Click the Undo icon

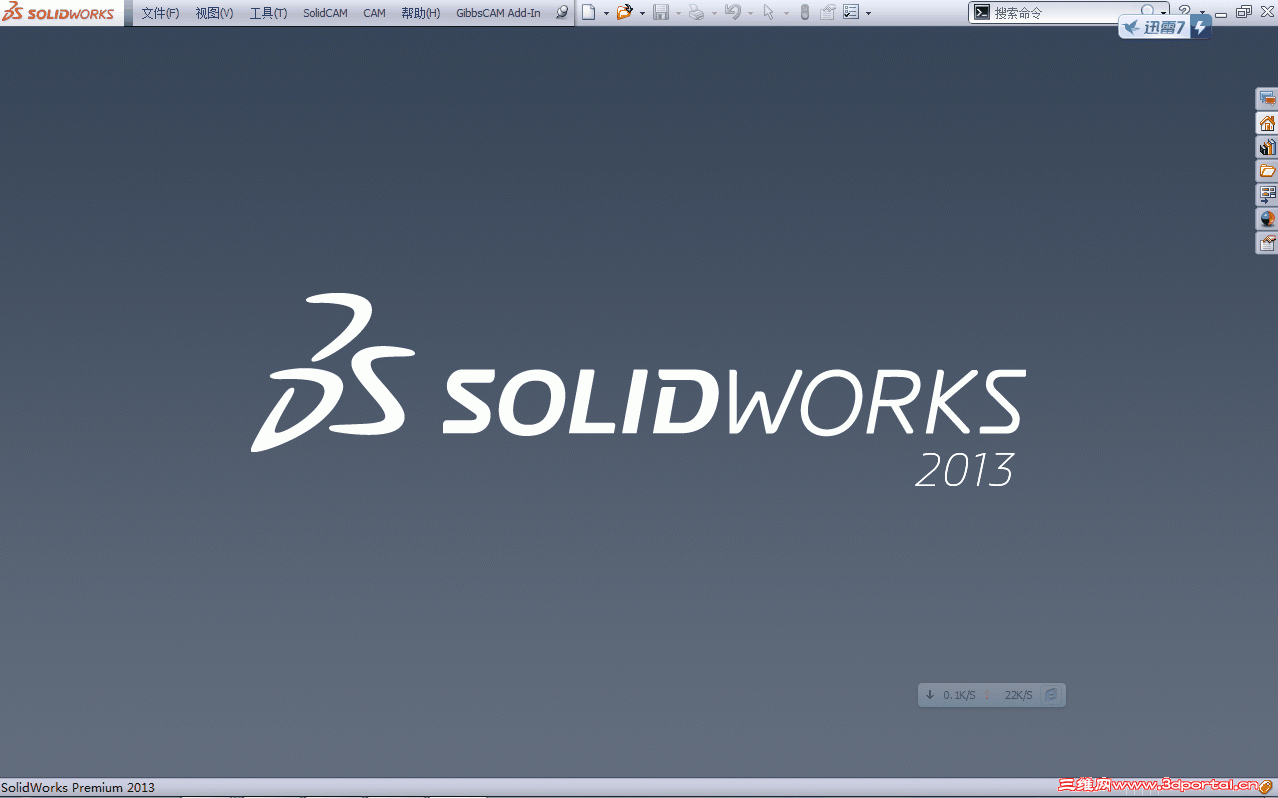coord(733,13)
